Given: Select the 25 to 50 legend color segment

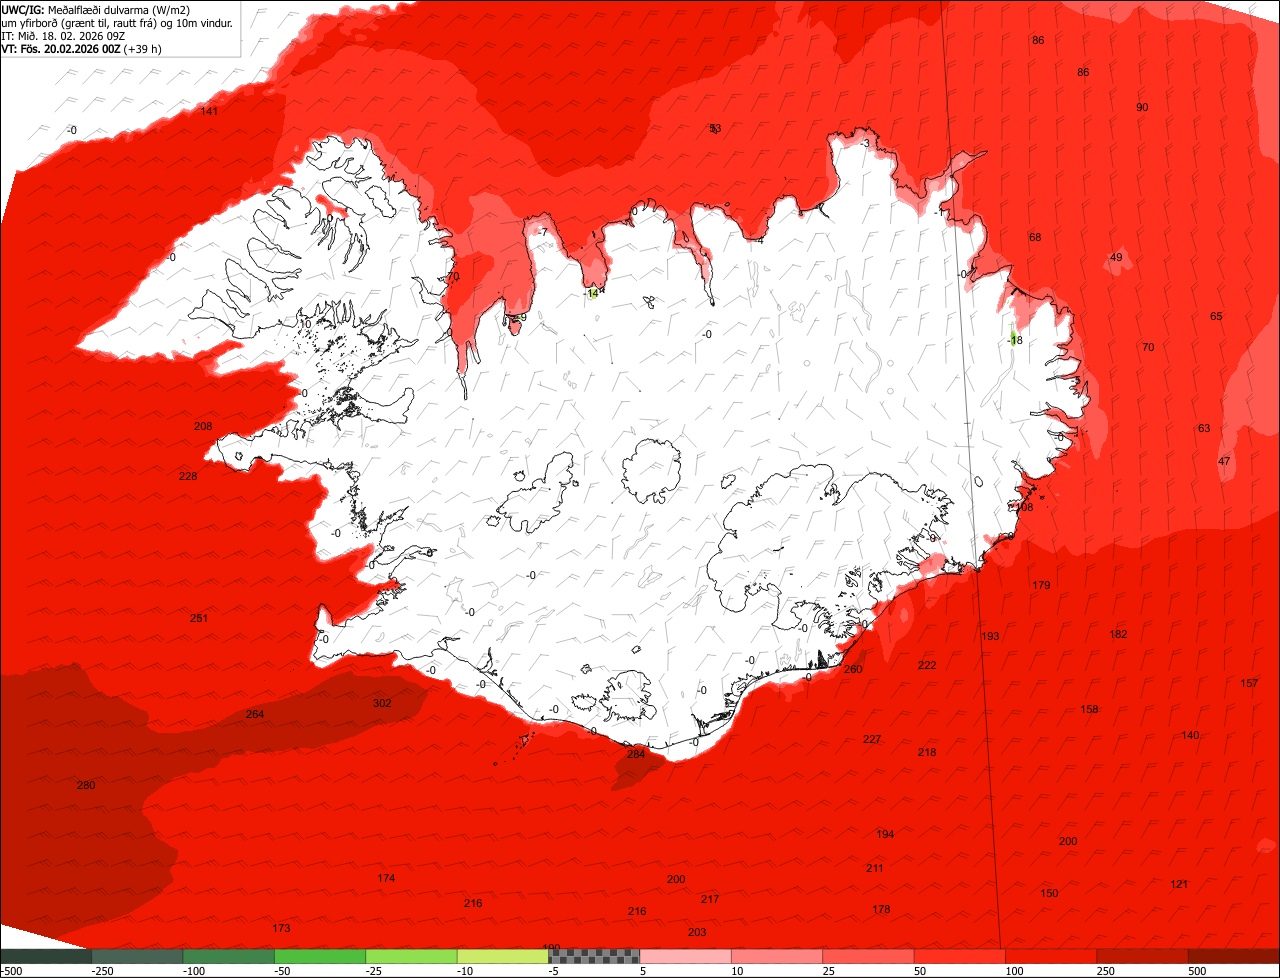Looking at the screenshot, I should tap(868, 956).
